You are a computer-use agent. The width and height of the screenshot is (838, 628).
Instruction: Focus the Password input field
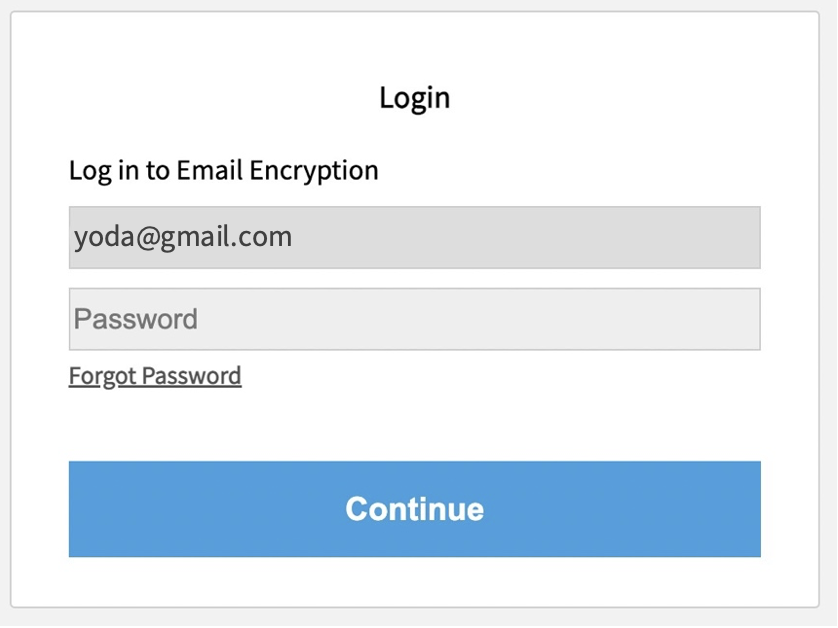click(414, 319)
